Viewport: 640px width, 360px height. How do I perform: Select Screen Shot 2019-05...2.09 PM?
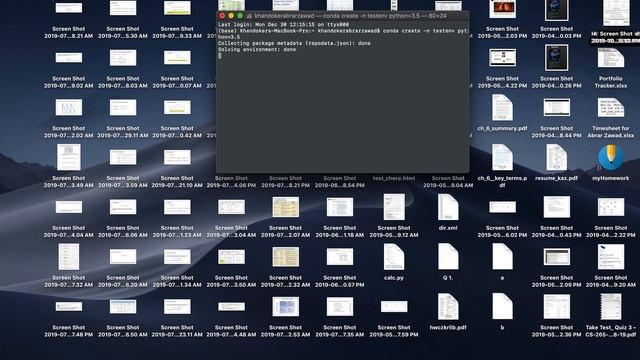(556, 257)
